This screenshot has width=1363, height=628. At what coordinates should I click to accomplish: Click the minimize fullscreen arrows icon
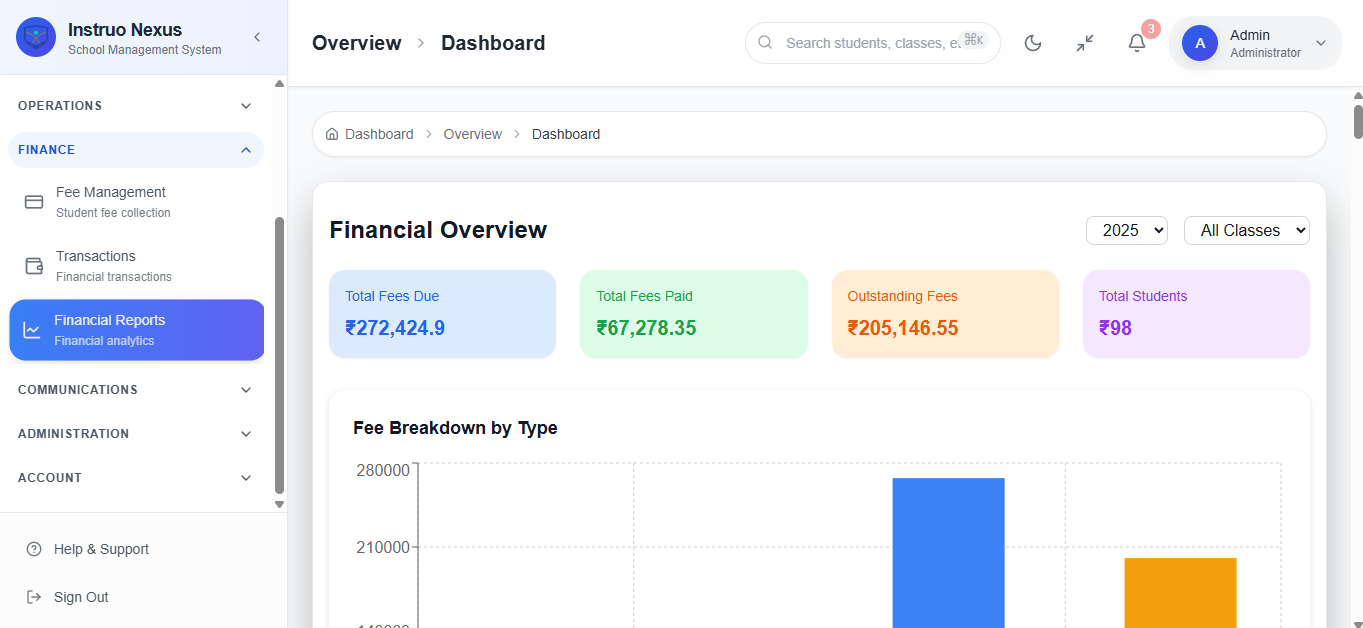pyautogui.click(x=1085, y=43)
